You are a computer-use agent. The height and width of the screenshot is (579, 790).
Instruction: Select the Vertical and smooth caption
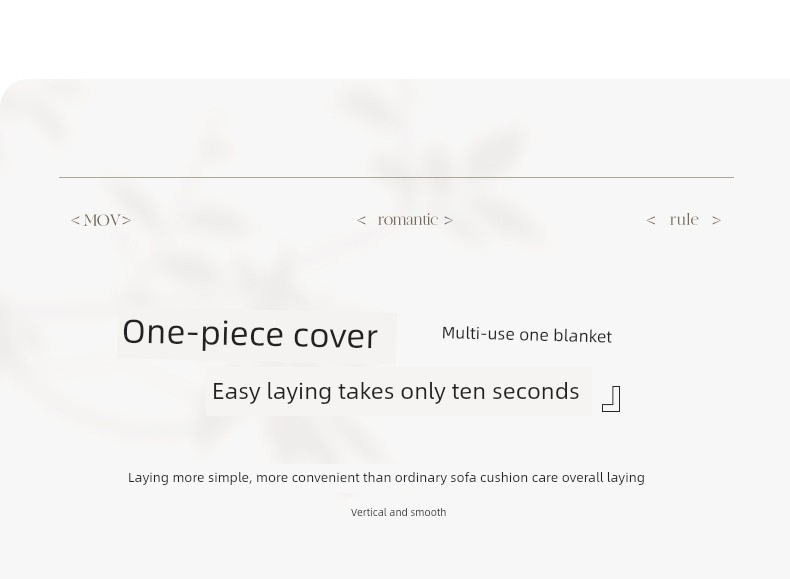399,512
